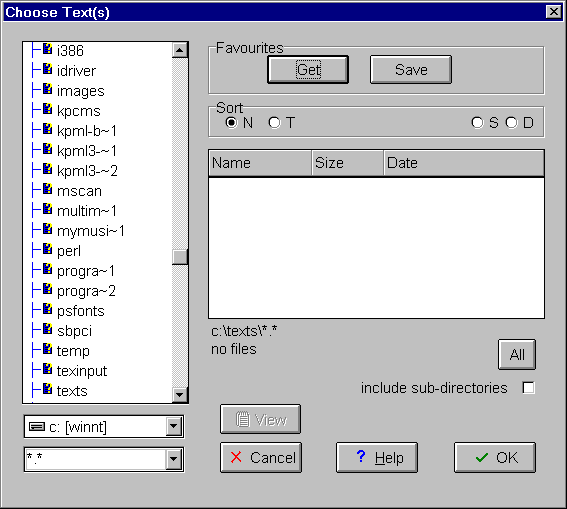
Task: Open the *.* file filter dropdown
Action: [x=174, y=459]
